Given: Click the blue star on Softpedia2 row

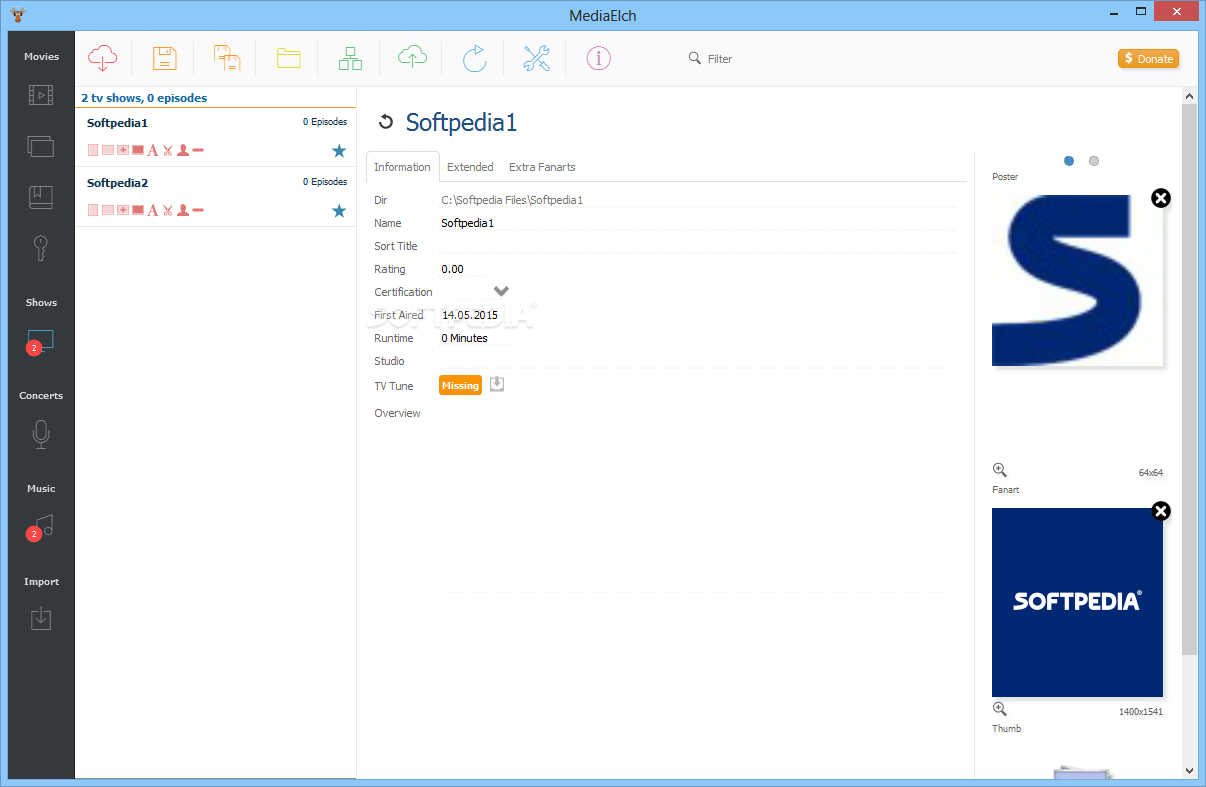Looking at the screenshot, I should (339, 210).
